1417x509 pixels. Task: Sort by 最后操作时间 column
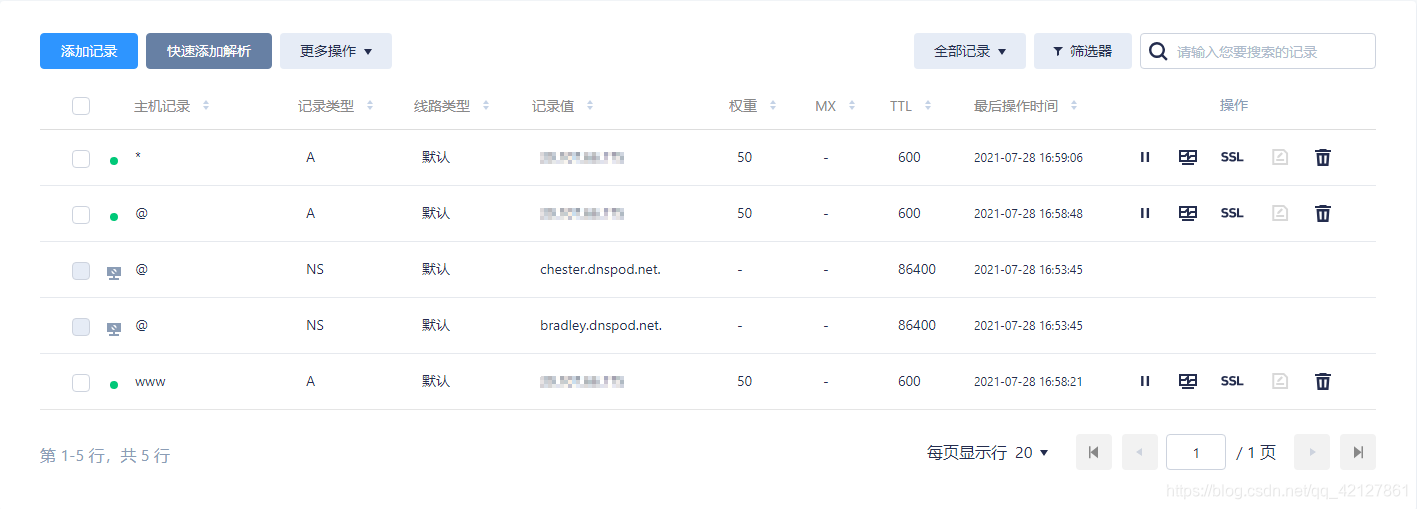click(1074, 105)
